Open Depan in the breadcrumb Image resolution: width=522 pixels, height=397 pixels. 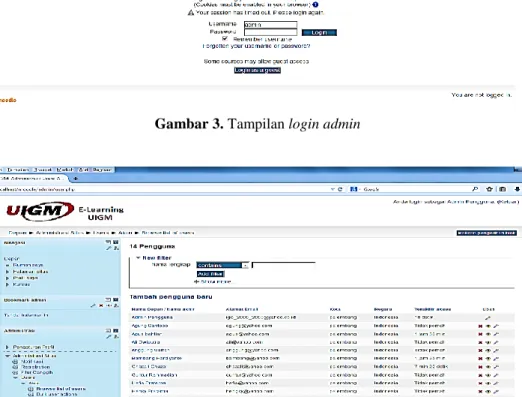click(17, 233)
